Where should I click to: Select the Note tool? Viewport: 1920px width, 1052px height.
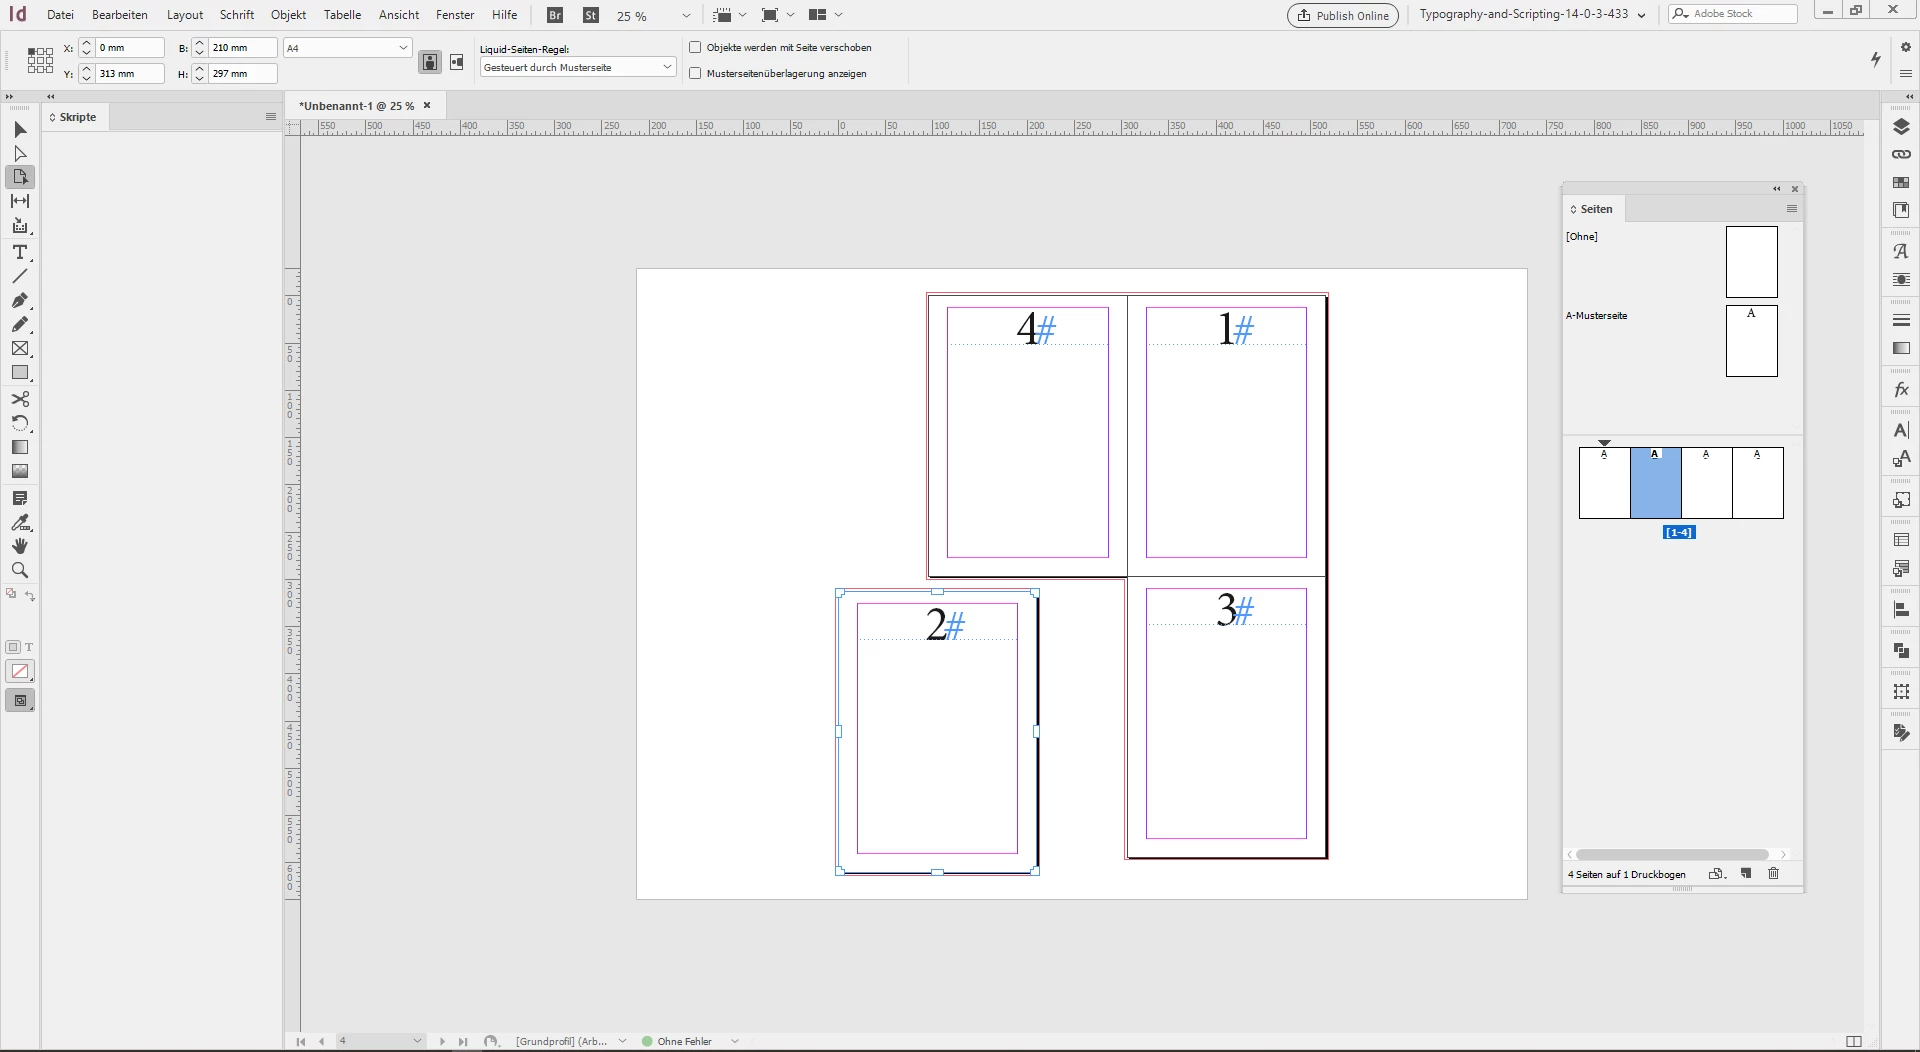click(x=20, y=498)
